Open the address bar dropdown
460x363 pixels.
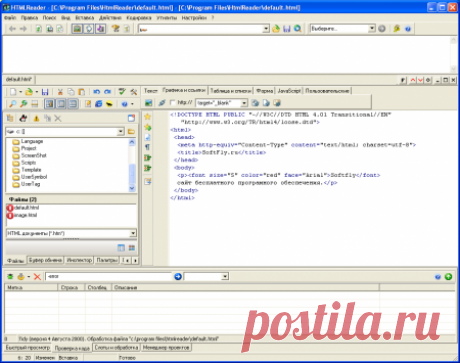[x=266, y=29]
